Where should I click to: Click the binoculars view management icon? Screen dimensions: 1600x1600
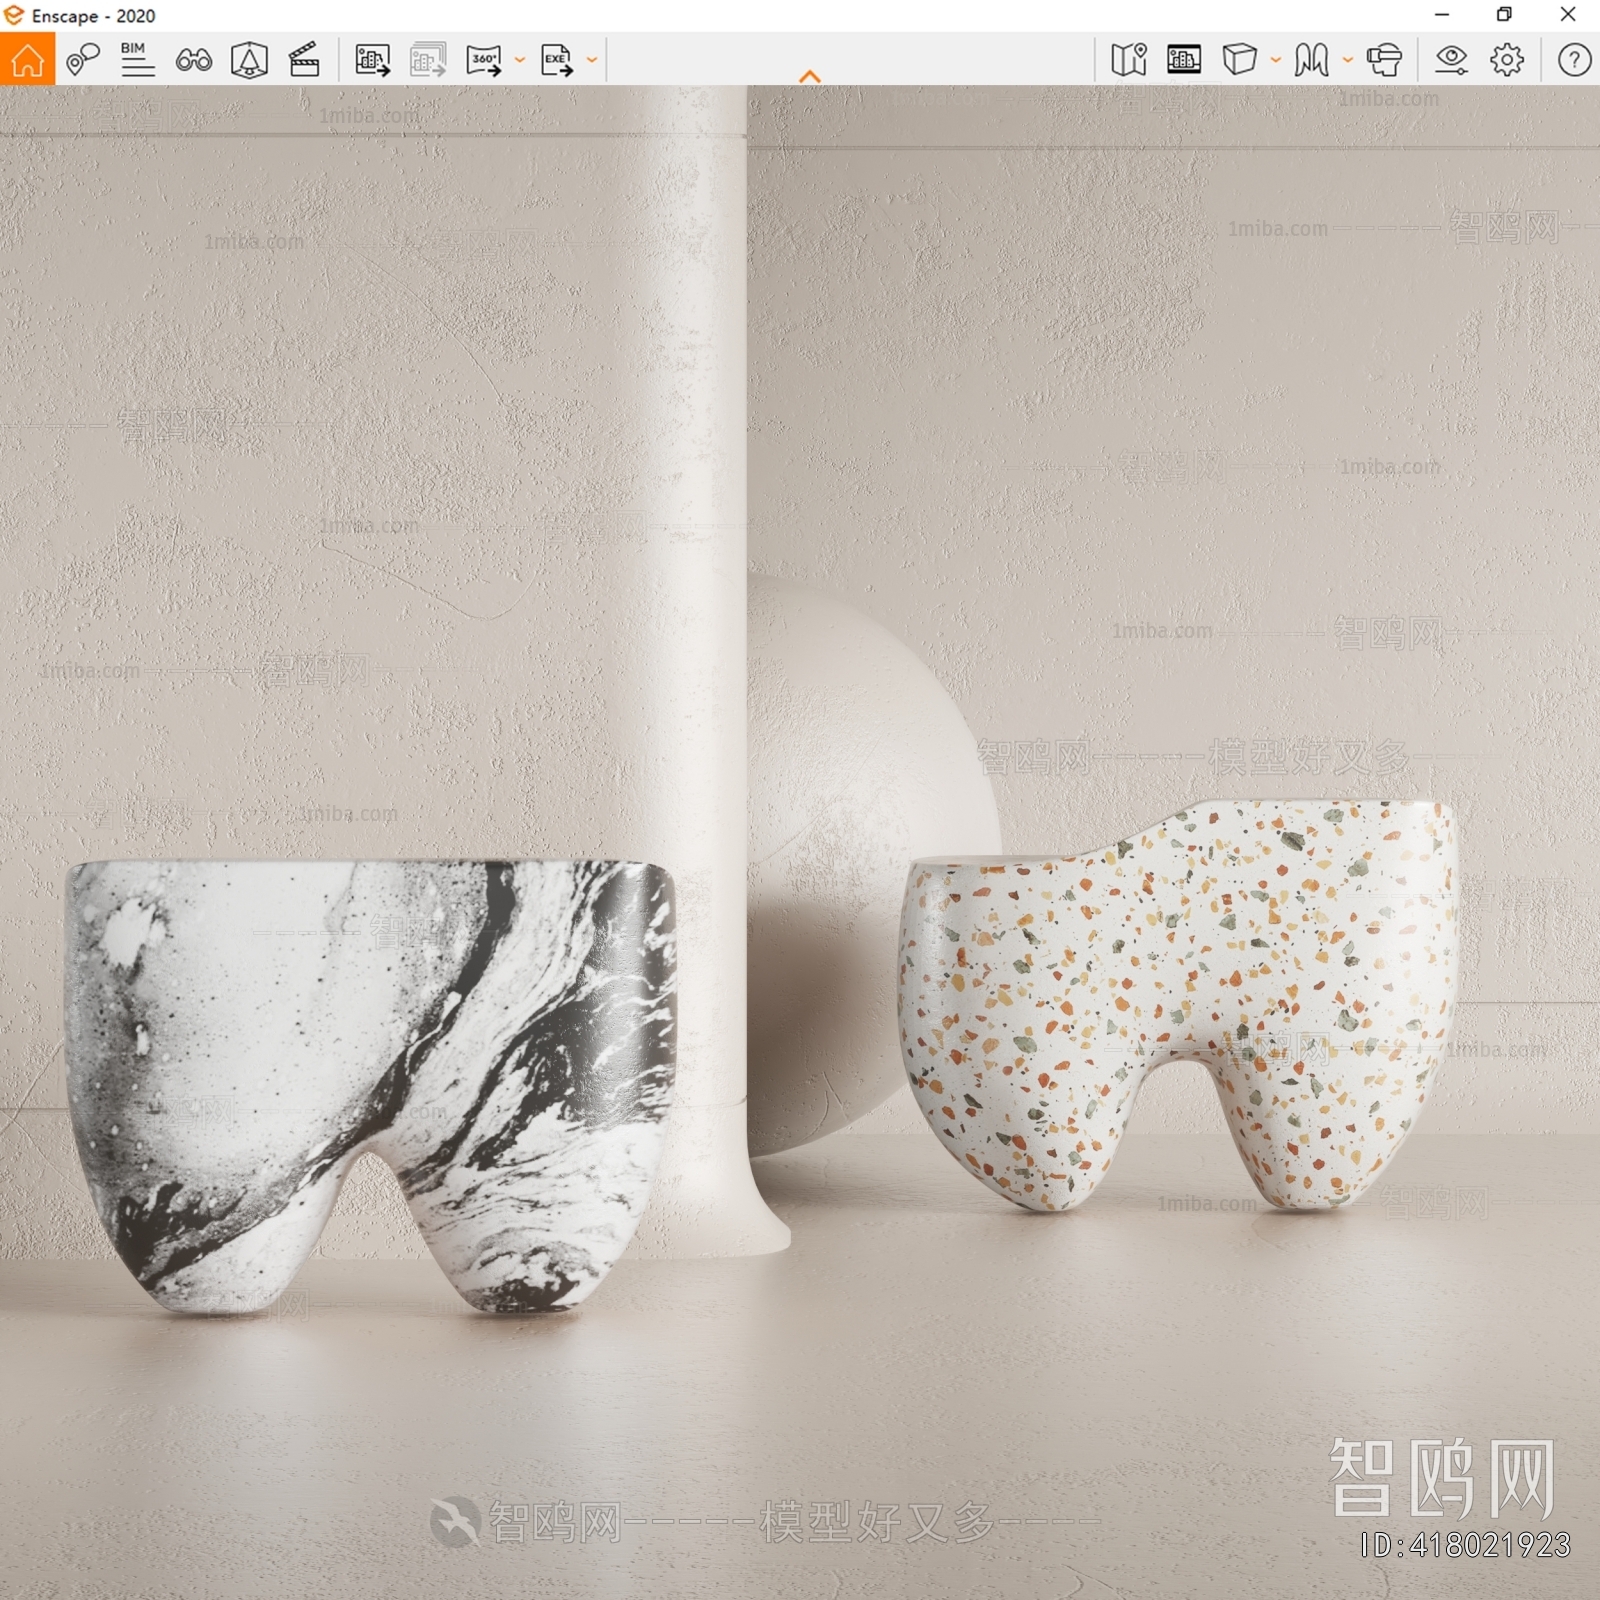193,60
